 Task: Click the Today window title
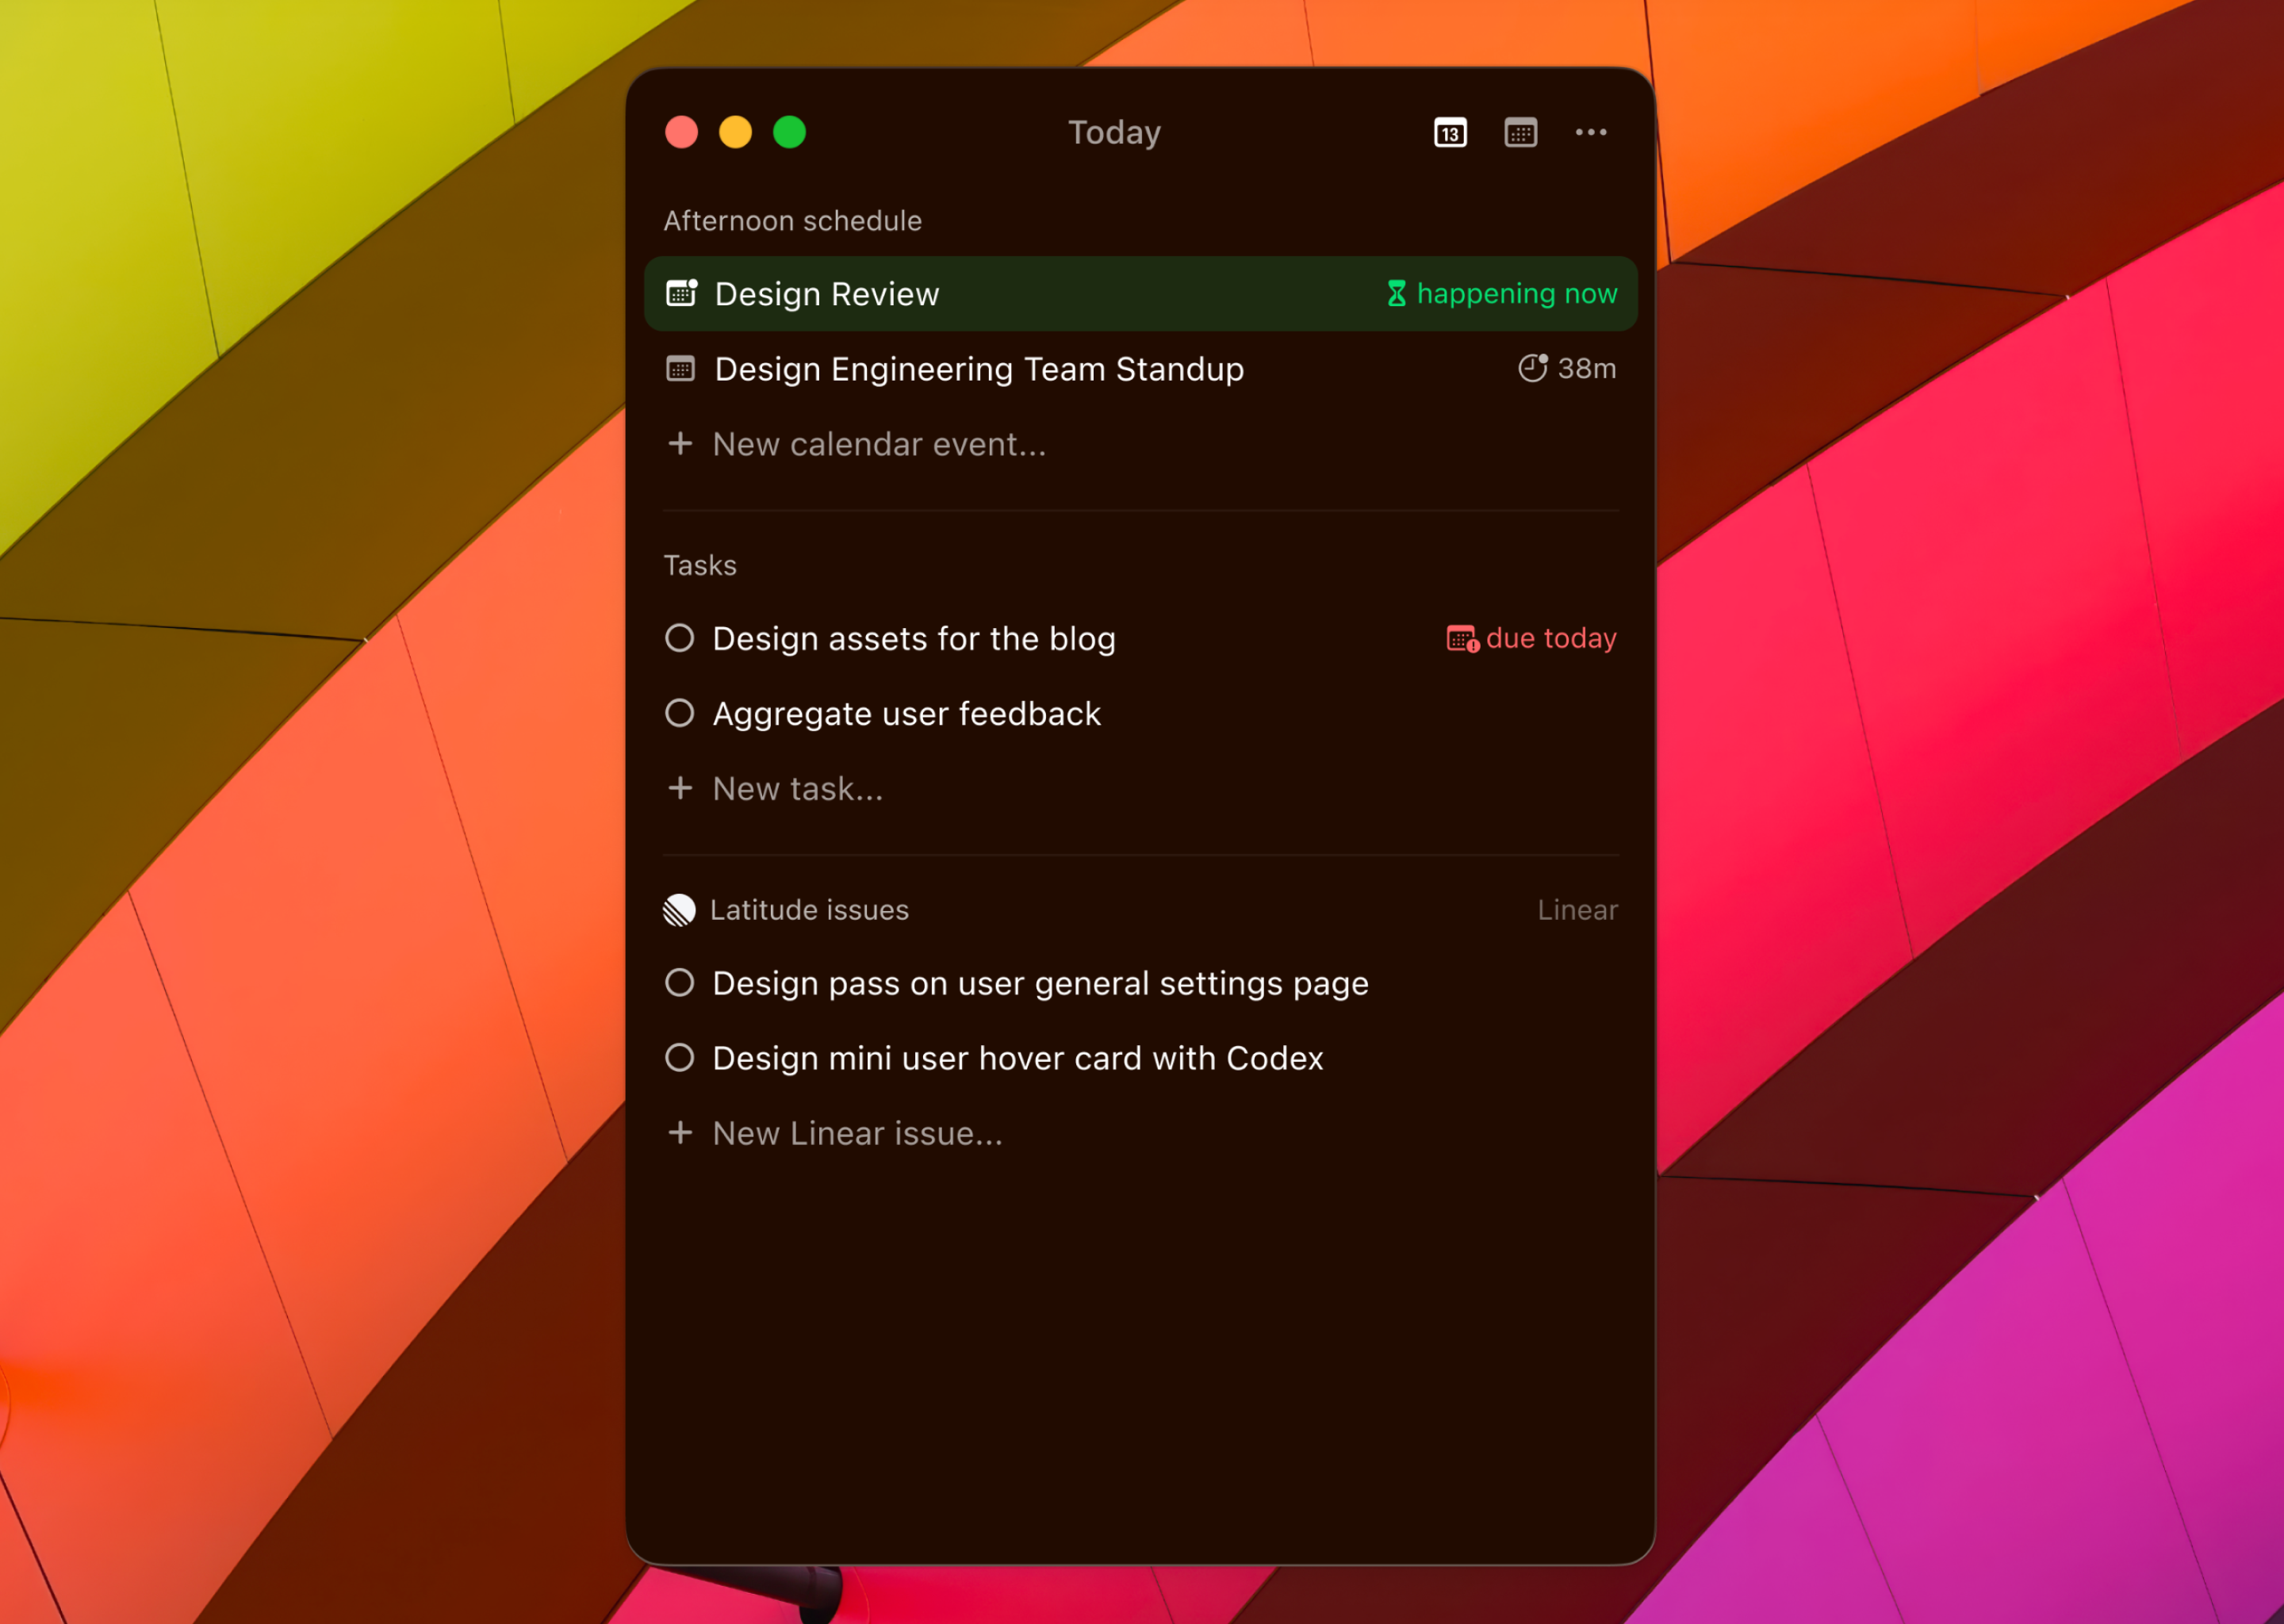click(1114, 133)
